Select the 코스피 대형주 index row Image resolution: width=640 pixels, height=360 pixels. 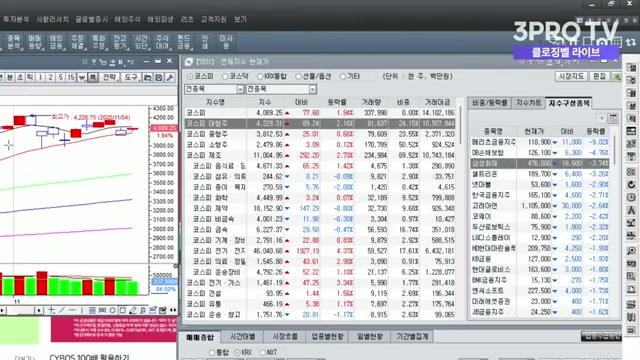point(320,123)
